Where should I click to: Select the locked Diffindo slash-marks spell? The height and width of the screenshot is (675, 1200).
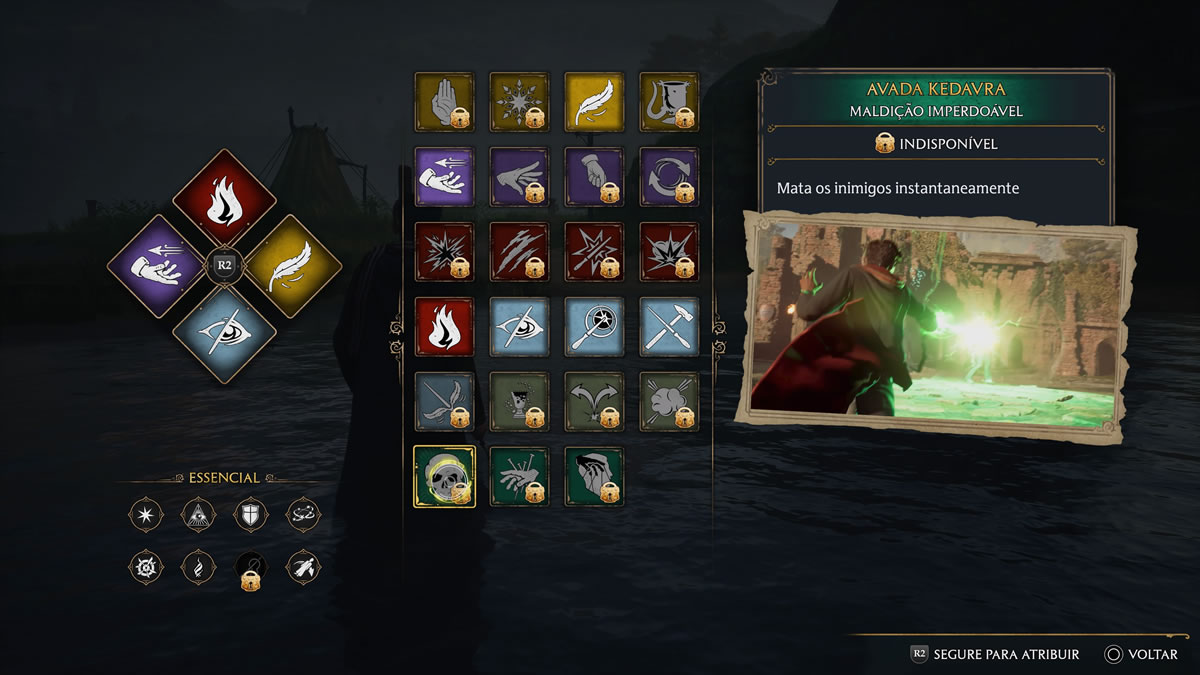[519, 252]
